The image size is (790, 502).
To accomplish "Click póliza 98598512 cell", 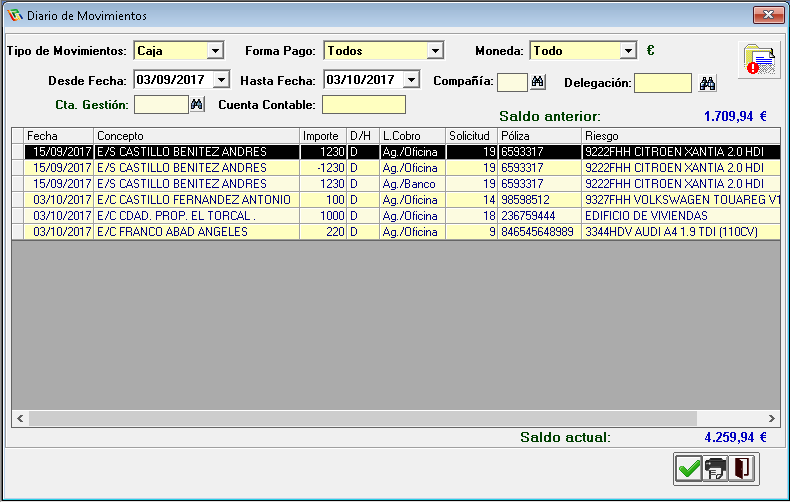I will (540, 200).
